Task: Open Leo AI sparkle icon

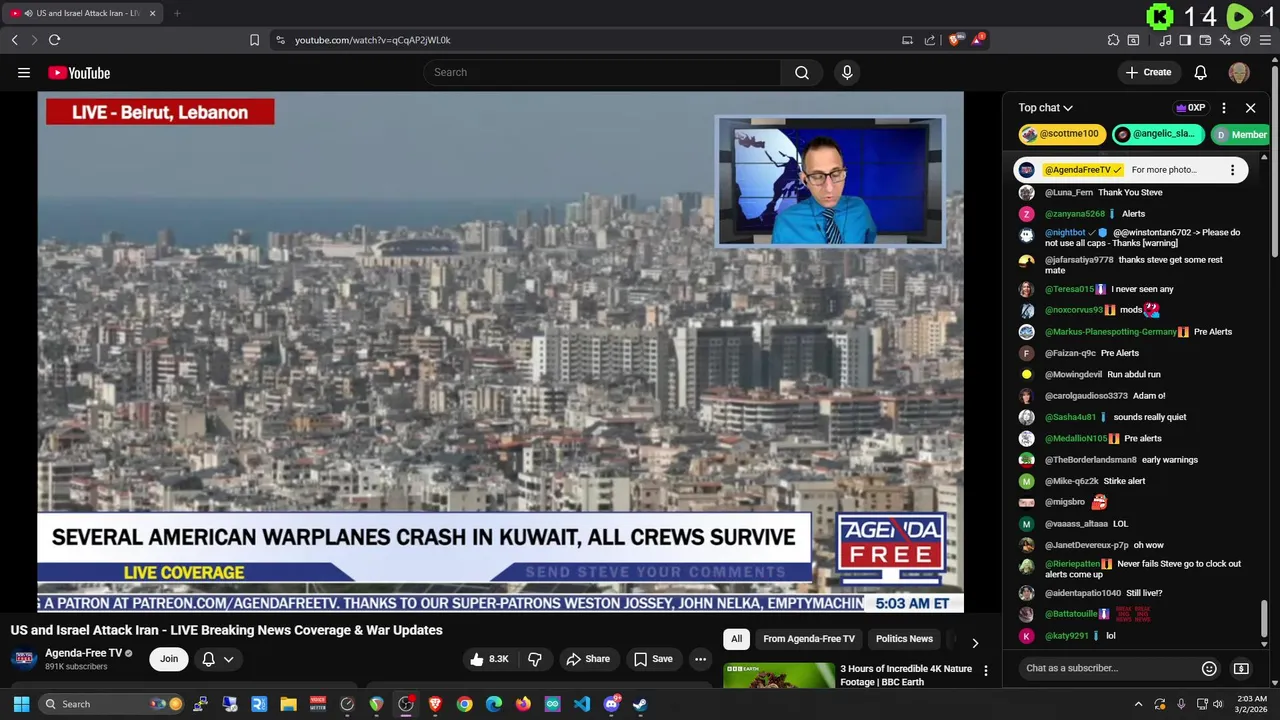Action: click(x=1225, y=40)
